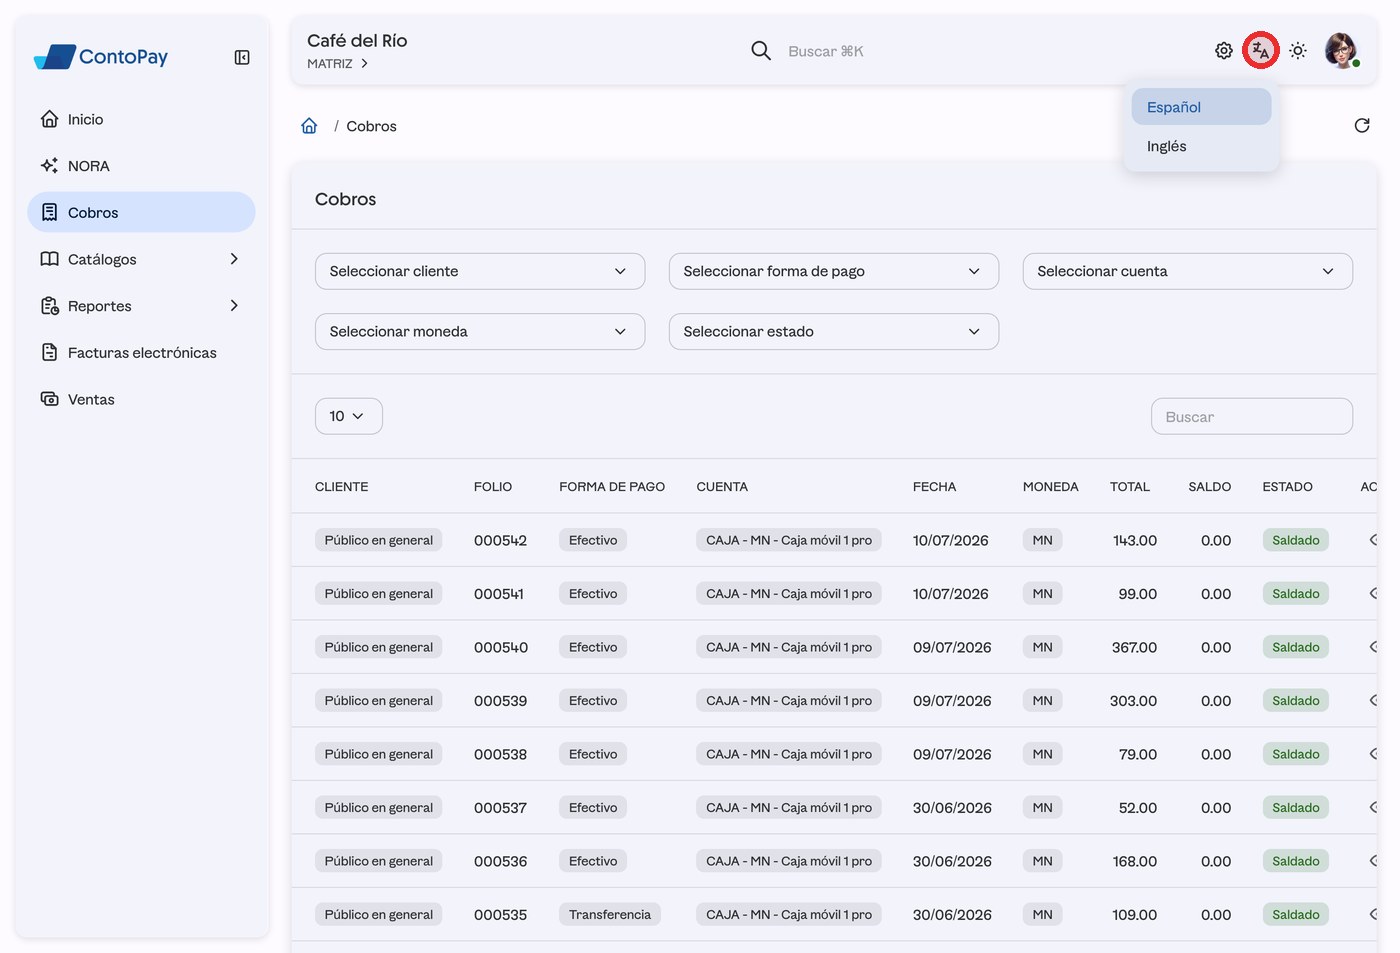This screenshot has height=953, width=1400.
Task: Change rows per page from 10
Action: 349,416
